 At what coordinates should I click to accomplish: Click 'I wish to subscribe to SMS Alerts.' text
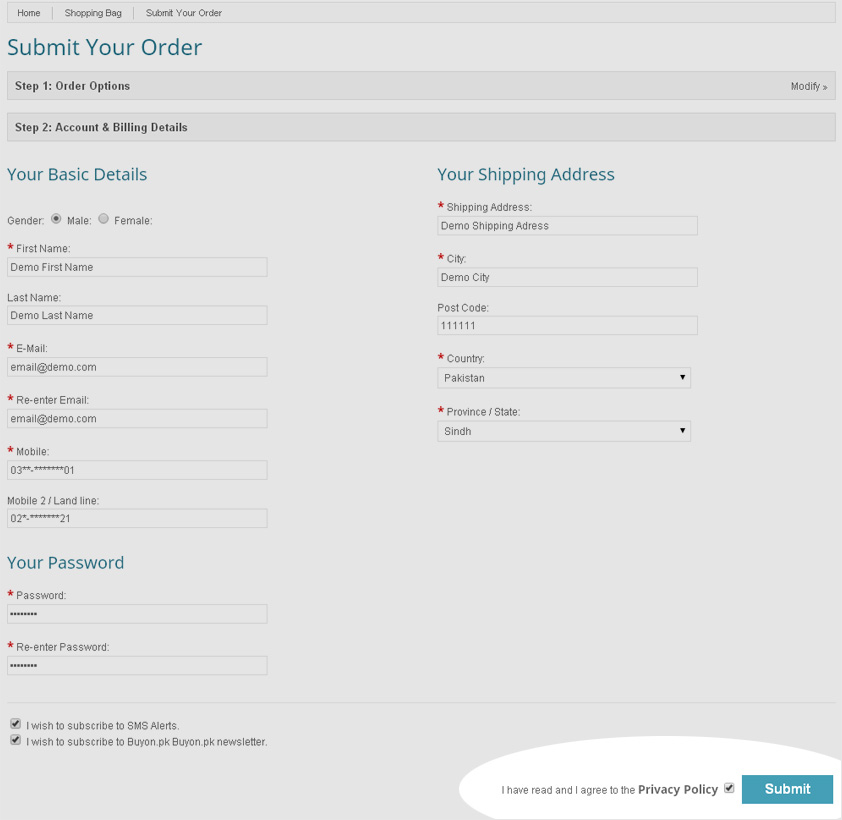click(x=103, y=726)
